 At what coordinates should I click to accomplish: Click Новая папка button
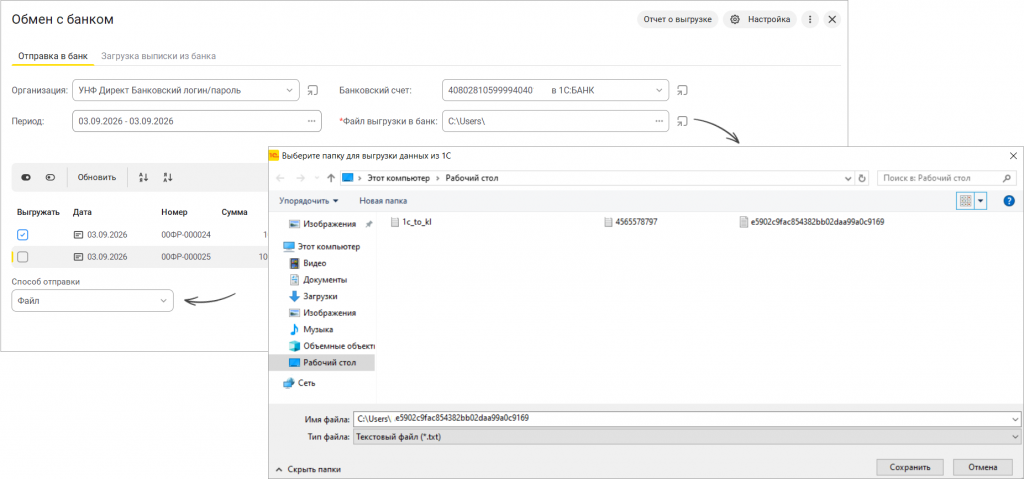coord(383,201)
